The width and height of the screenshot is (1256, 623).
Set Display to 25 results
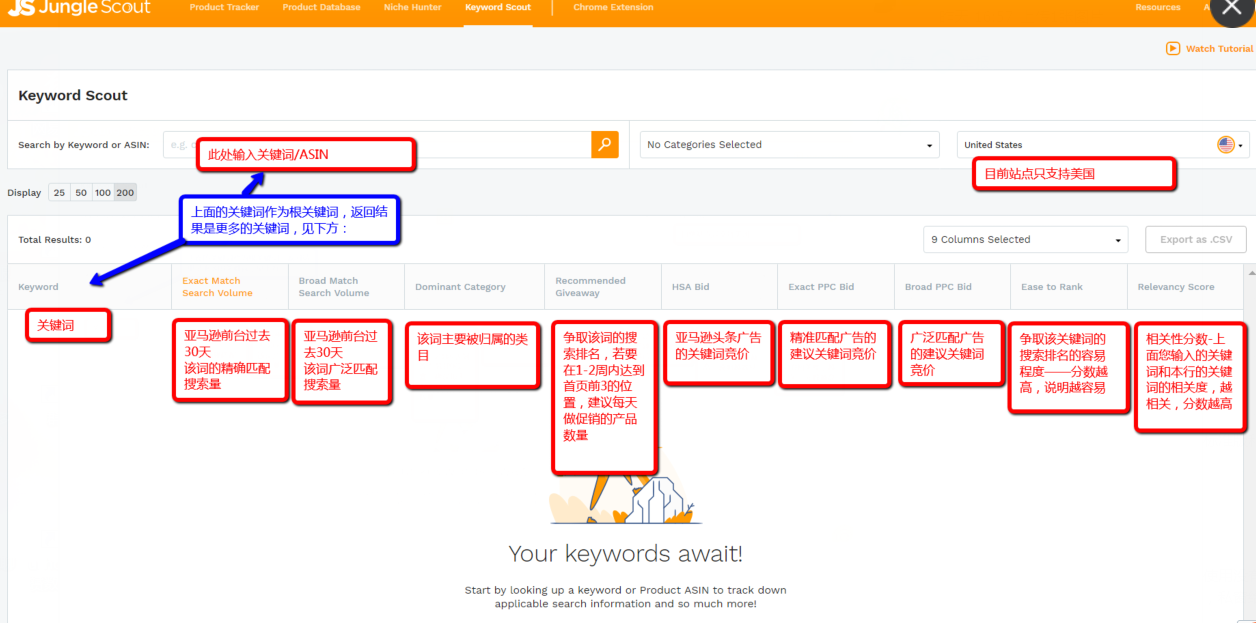click(59, 192)
